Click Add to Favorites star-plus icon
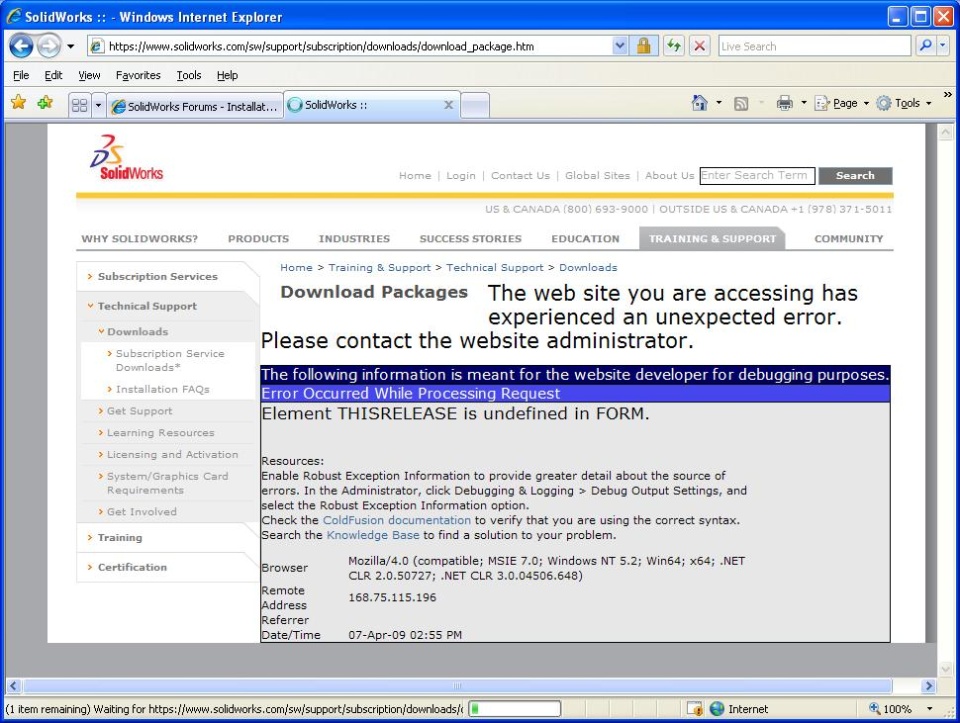 click(45, 103)
